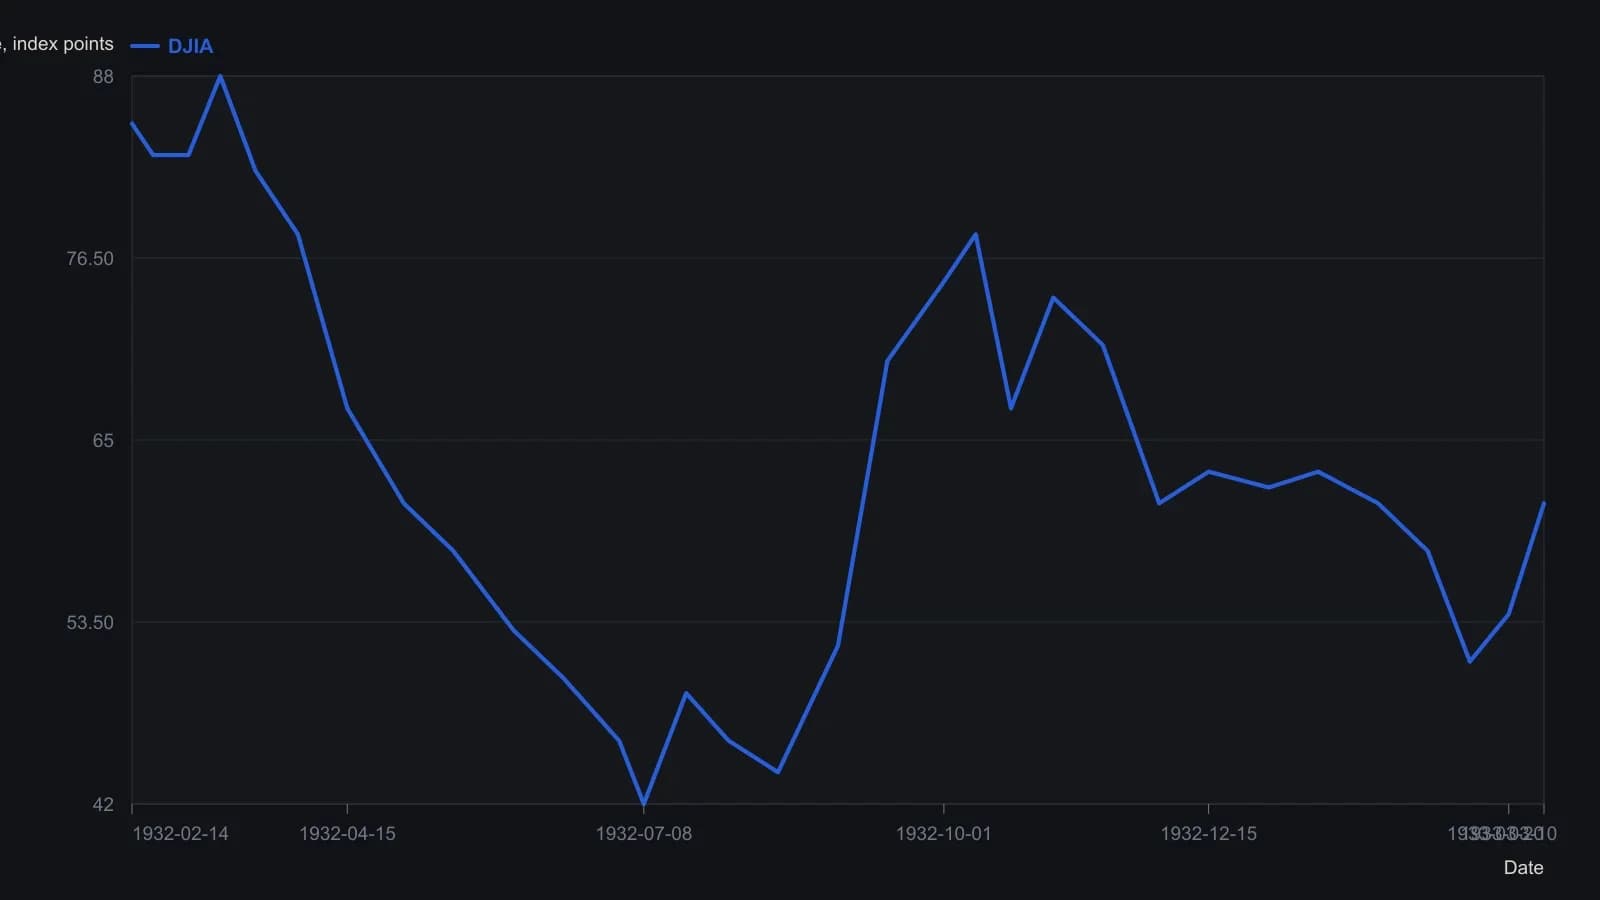Click the 1932-12-15 date label
The height and width of the screenshot is (900, 1600).
coord(1208,834)
